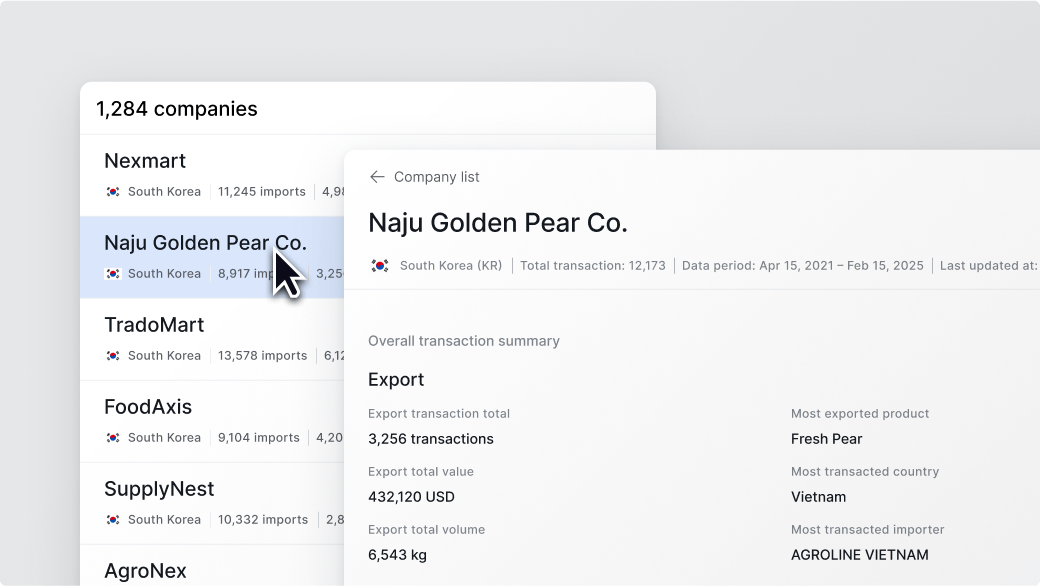Click the flag icon in SupplyNest row
The width and height of the screenshot is (1040, 586).
click(x=113, y=520)
